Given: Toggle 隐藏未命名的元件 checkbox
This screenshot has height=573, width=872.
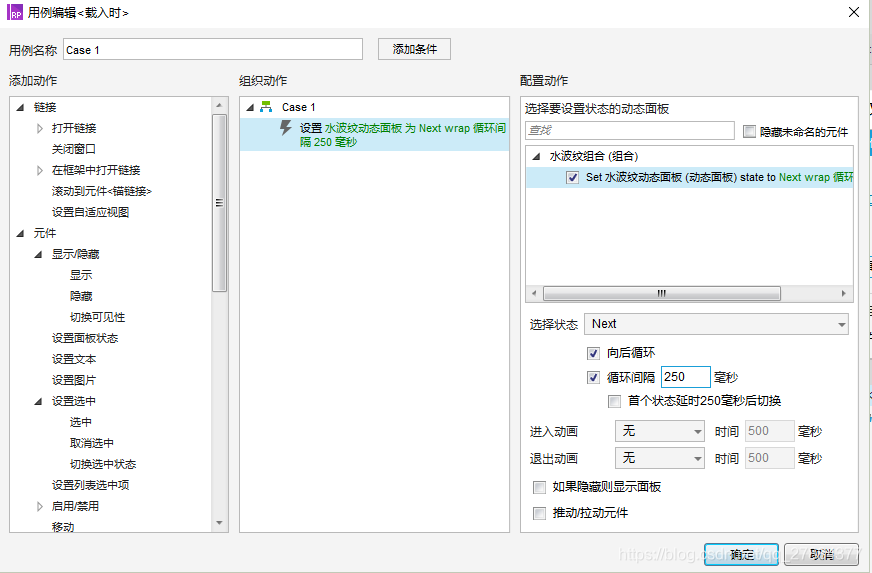Looking at the screenshot, I should coord(750,132).
